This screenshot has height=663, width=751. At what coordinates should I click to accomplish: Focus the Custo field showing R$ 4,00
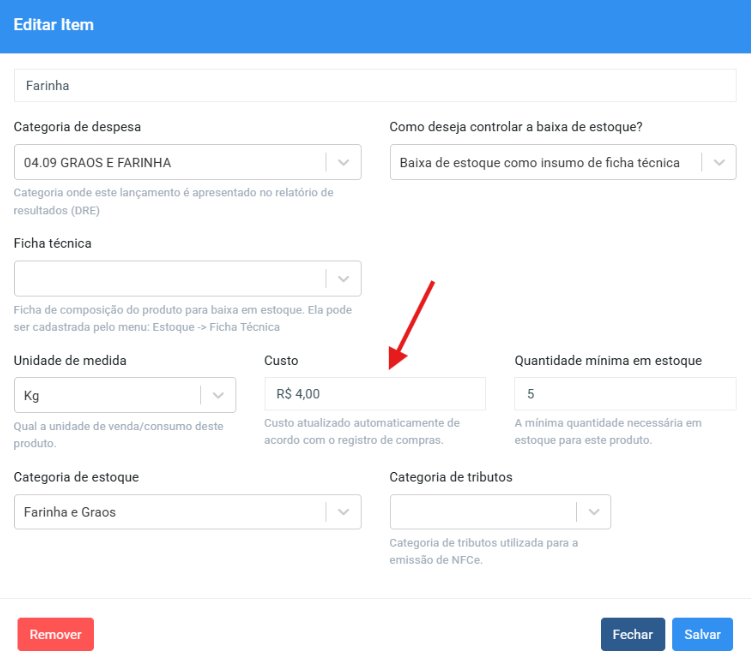375,394
